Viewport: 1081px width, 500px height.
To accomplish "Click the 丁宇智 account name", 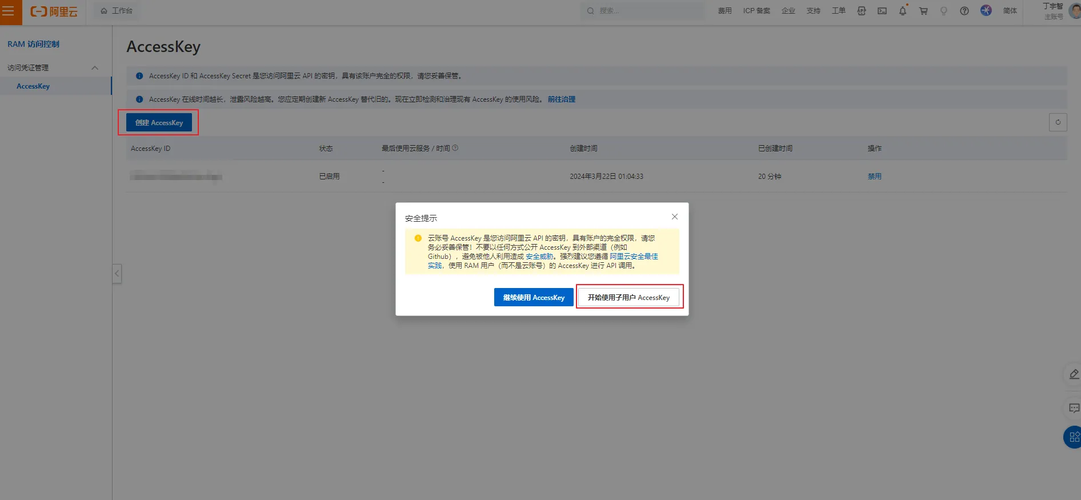I will click(1053, 6).
